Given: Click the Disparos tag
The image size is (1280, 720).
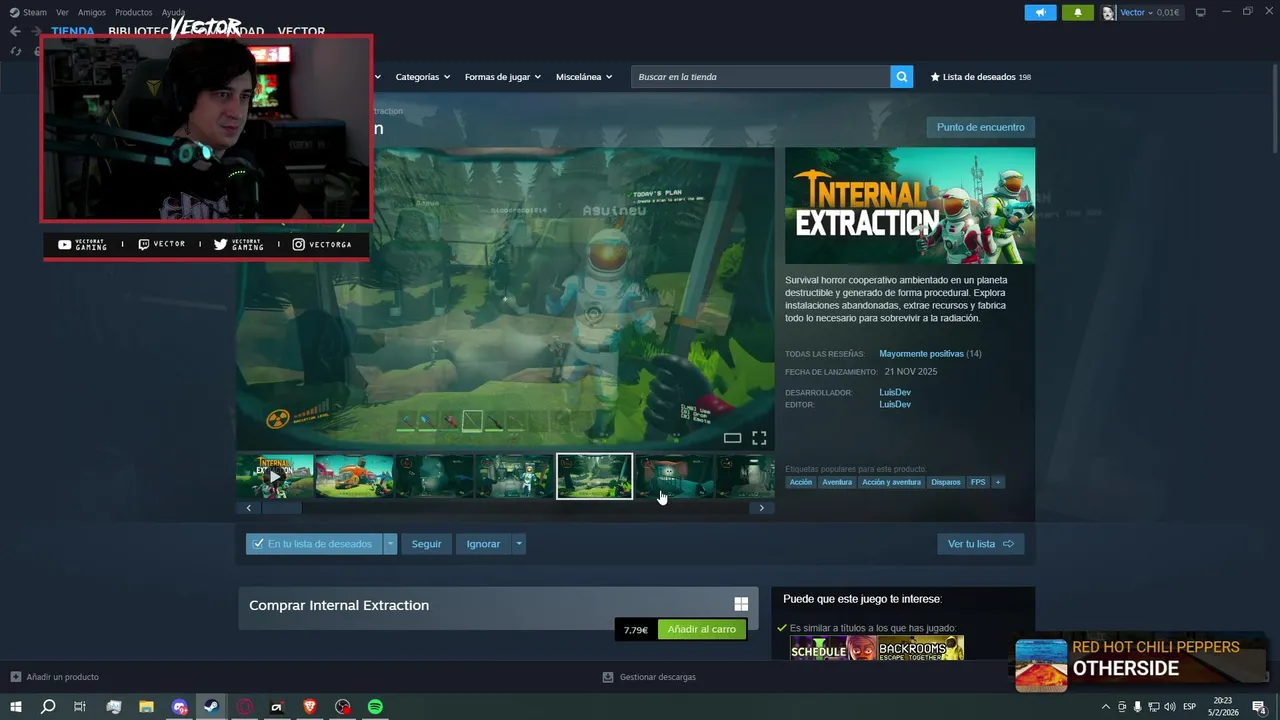Looking at the screenshot, I should pos(945,482).
